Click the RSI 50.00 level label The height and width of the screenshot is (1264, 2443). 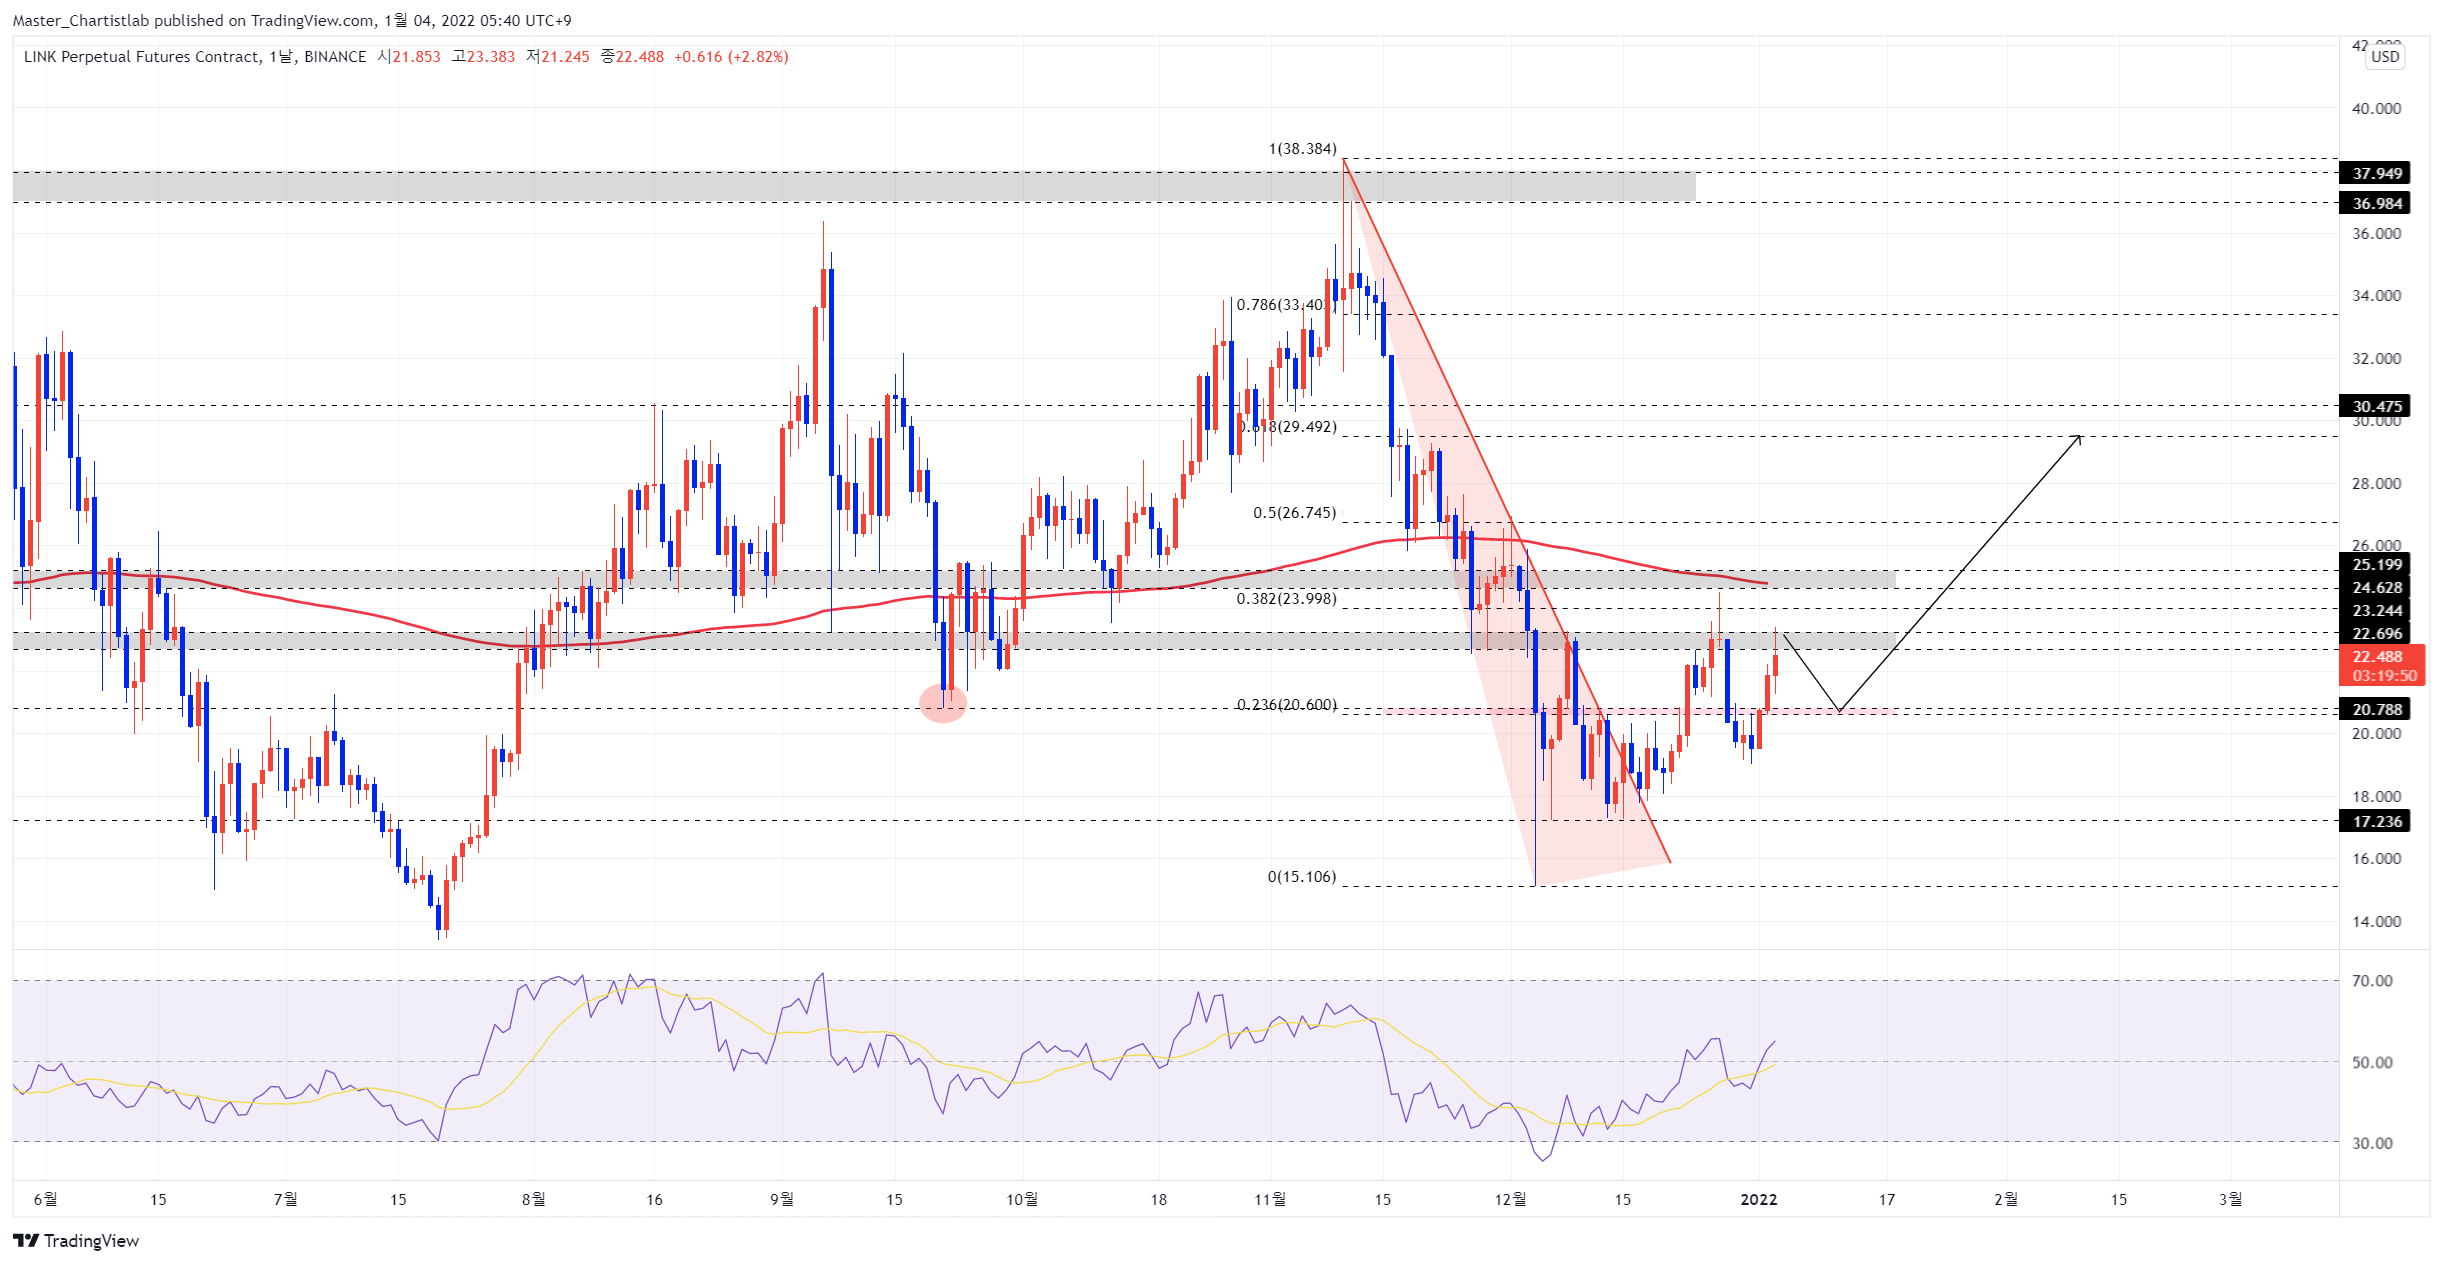[x=2372, y=1062]
